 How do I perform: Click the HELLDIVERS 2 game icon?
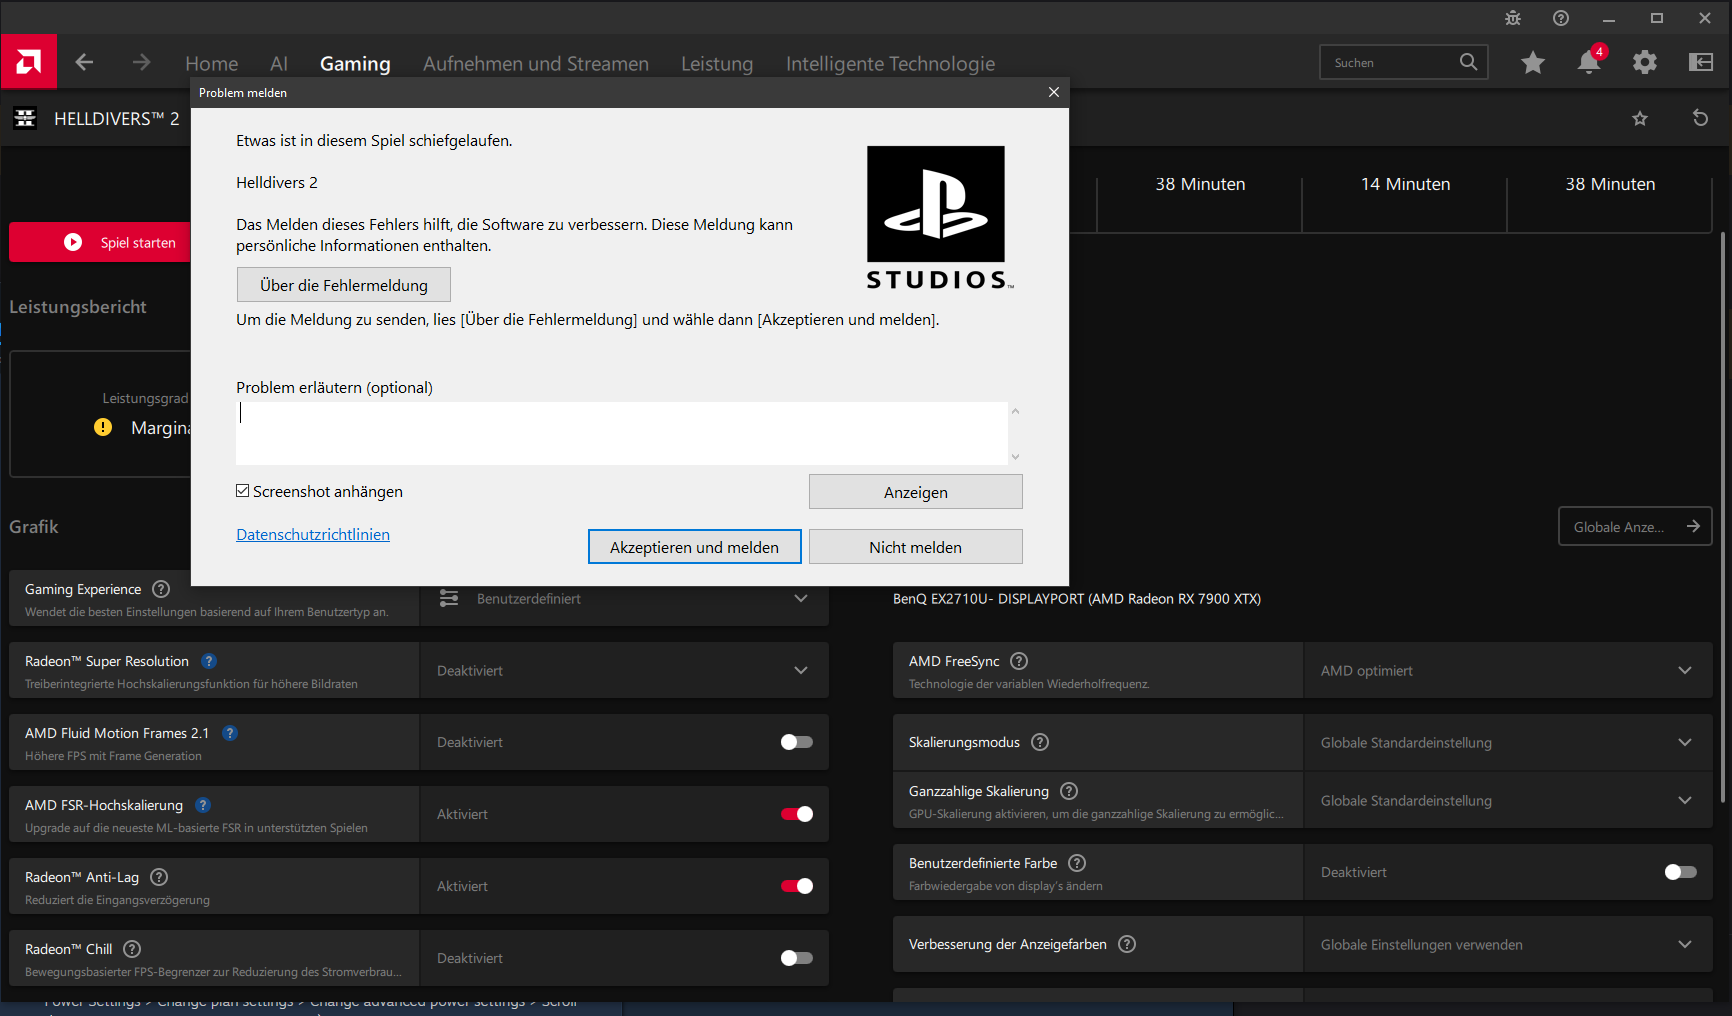25,118
